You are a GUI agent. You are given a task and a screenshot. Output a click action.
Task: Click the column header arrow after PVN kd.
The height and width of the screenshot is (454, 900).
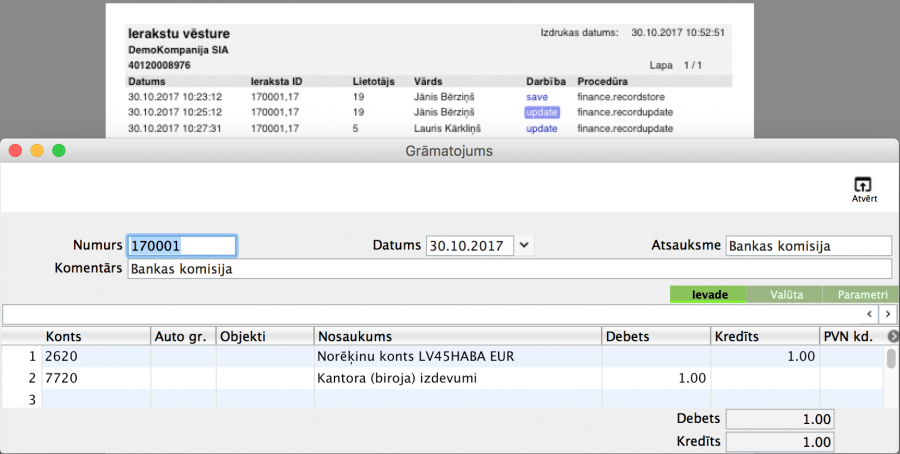click(893, 337)
